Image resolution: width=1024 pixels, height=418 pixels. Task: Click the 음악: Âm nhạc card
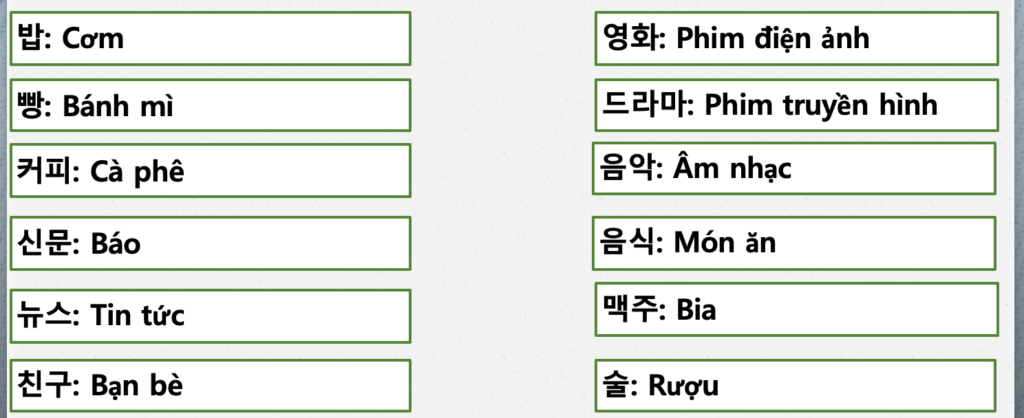click(x=794, y=168)
